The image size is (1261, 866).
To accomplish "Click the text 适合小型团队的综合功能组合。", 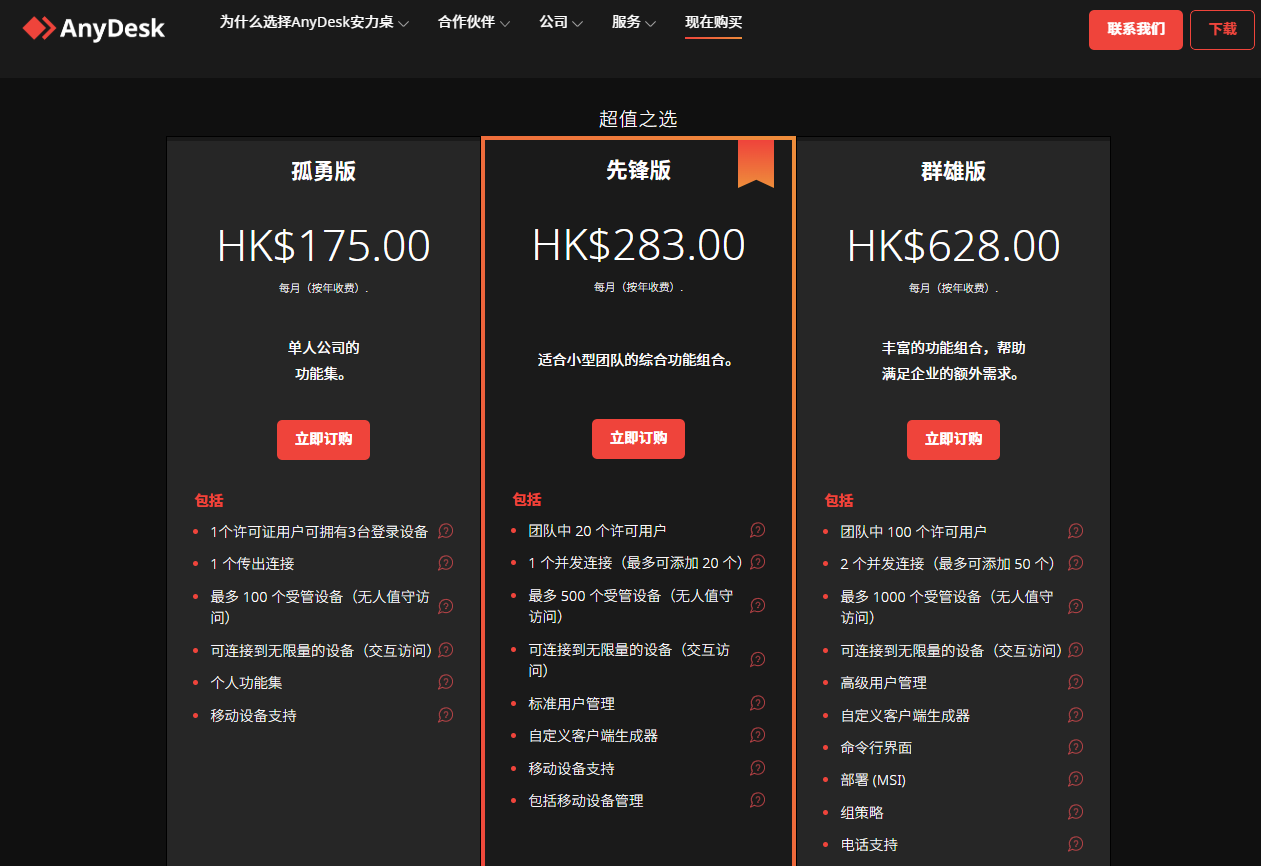I will [x=638, y=360].
